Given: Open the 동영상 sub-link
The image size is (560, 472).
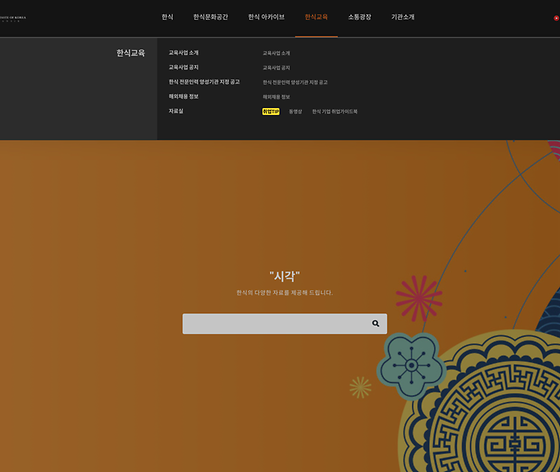Looking at the screenshot, I should tap(295, 112).
